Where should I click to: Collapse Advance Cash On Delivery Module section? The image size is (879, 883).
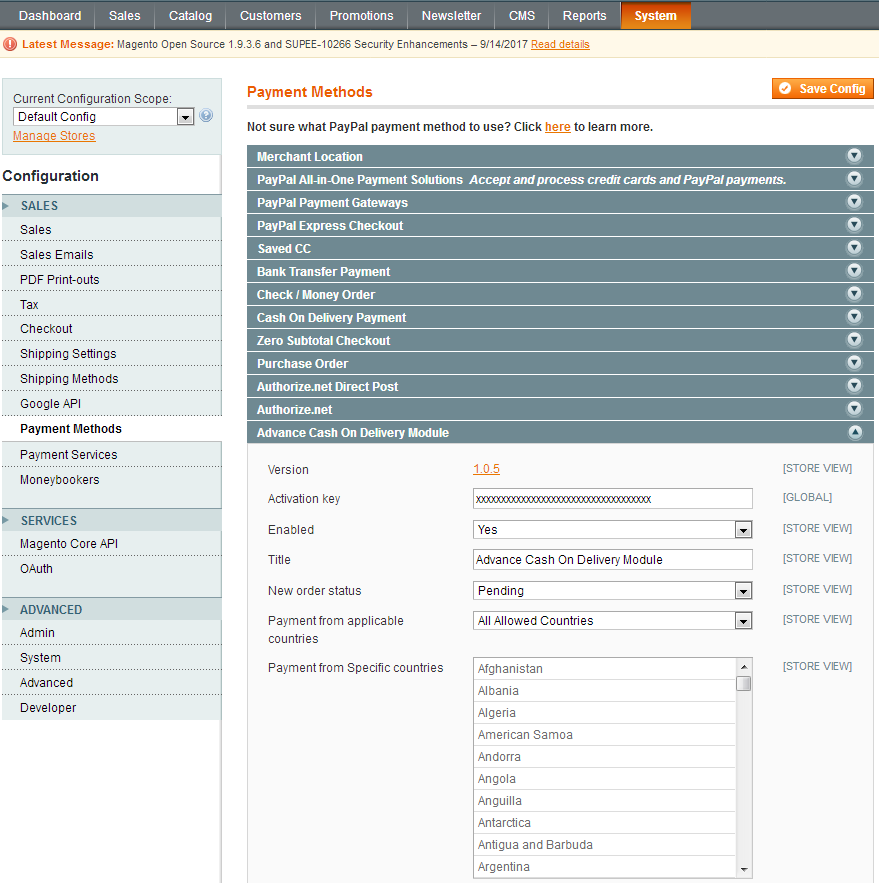tap(854, 433)
